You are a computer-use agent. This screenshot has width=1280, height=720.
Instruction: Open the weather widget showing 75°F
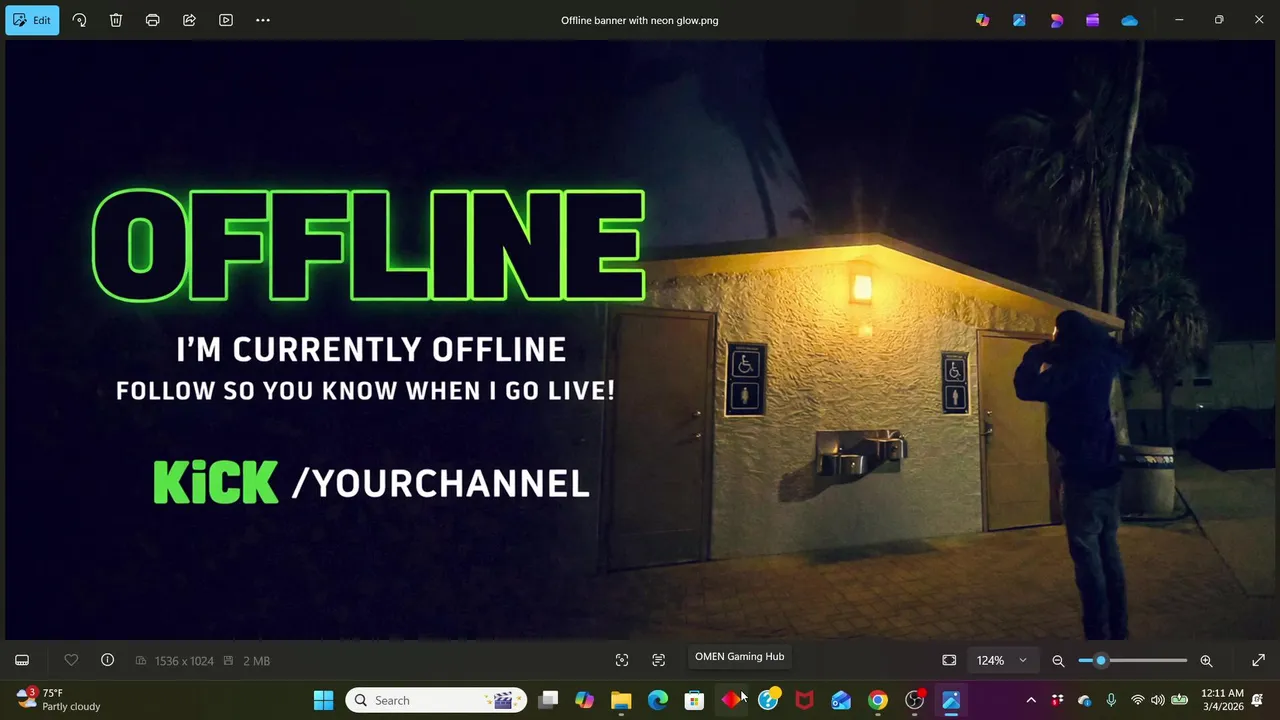pyautogui.click(x=59, y=700)
